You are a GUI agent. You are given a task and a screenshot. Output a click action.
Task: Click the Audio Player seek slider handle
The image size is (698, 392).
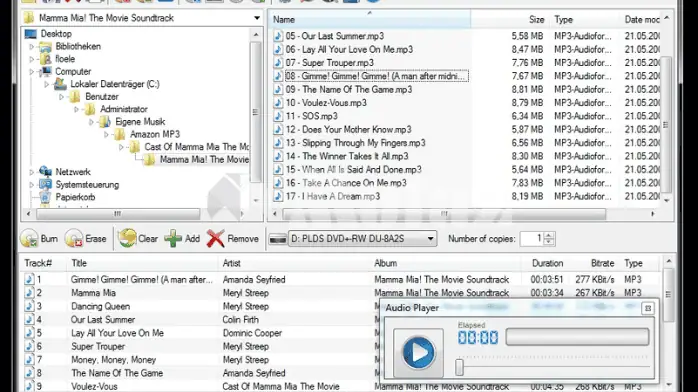[x=459, y=367]
